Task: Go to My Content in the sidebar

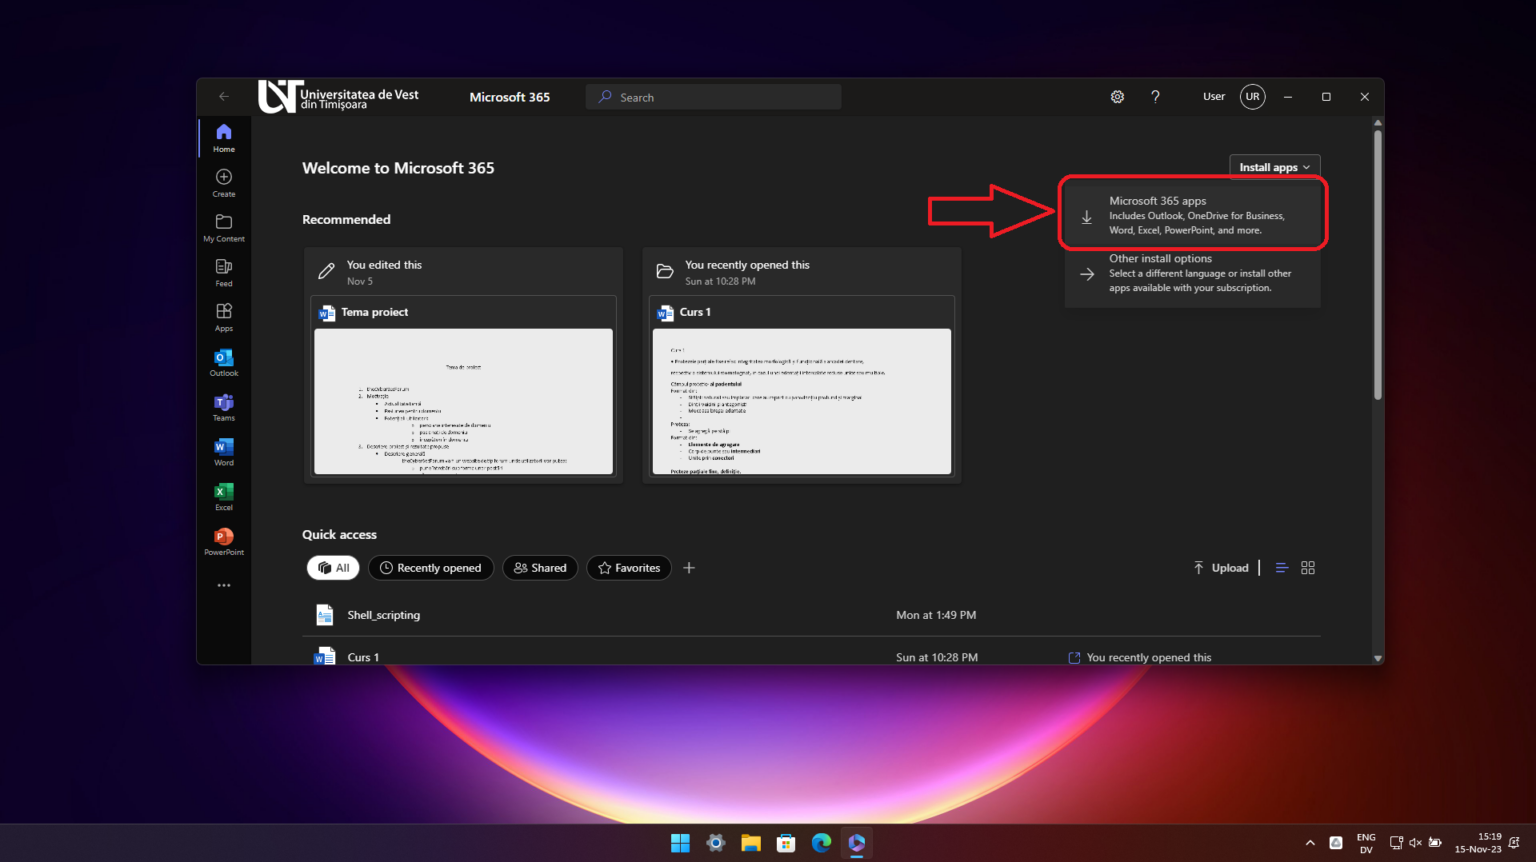Action: (223, 227)
